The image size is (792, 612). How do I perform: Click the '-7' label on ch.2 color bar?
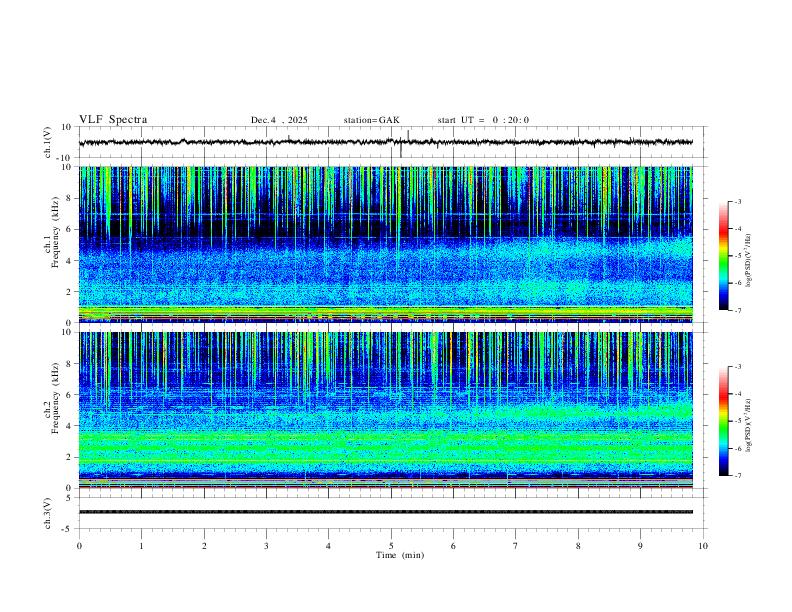tap(737, 476)
